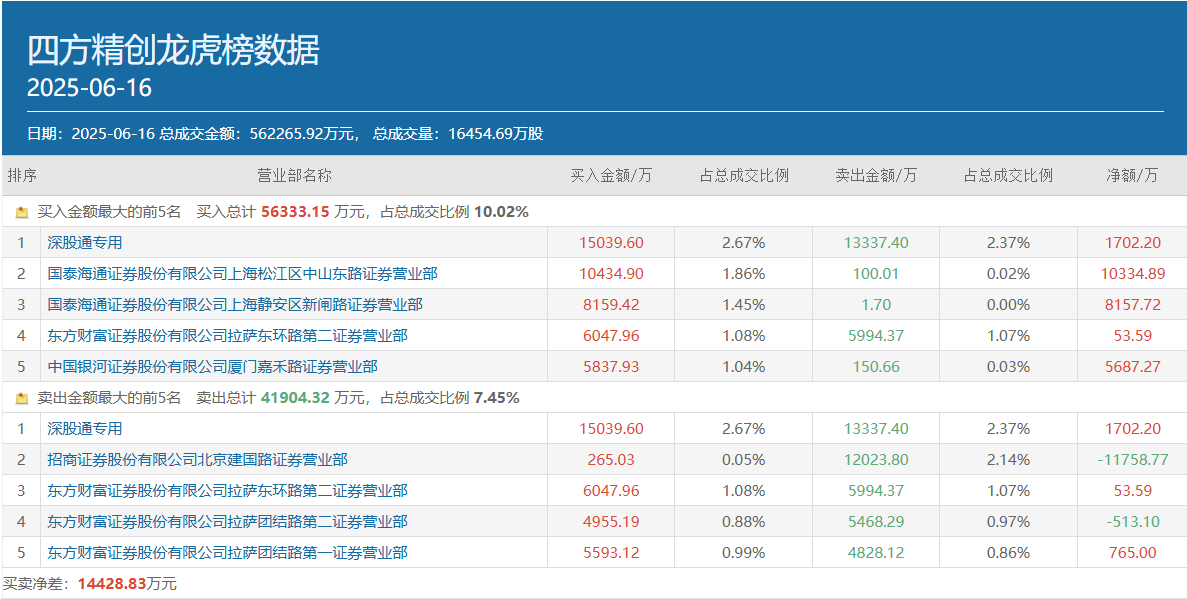Screen dimensions: 1187x599
Task: Open 招商证券北京建国路证券营业部 link
Action: pyautogui.click(x=197, y=460)
